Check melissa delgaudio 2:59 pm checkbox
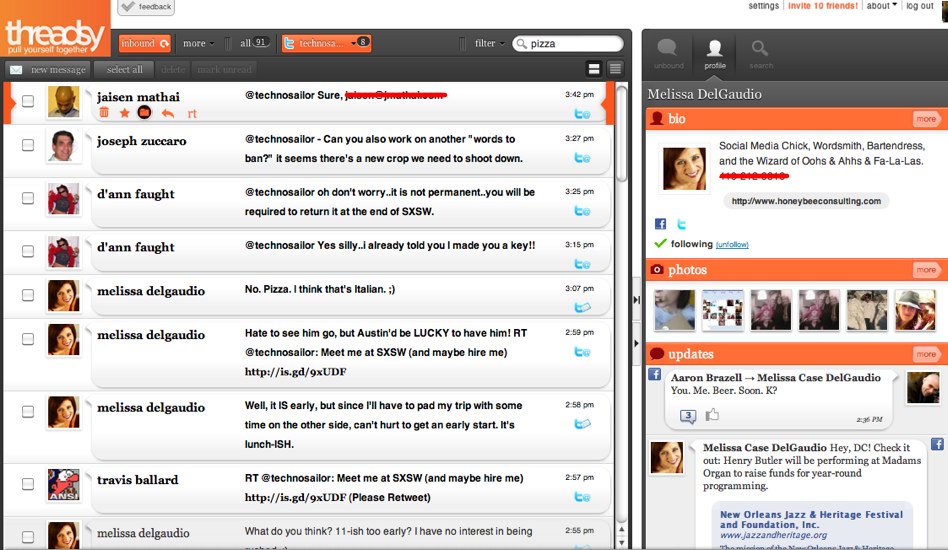Screen dimensions: 948x550 [x=28, y=339]
